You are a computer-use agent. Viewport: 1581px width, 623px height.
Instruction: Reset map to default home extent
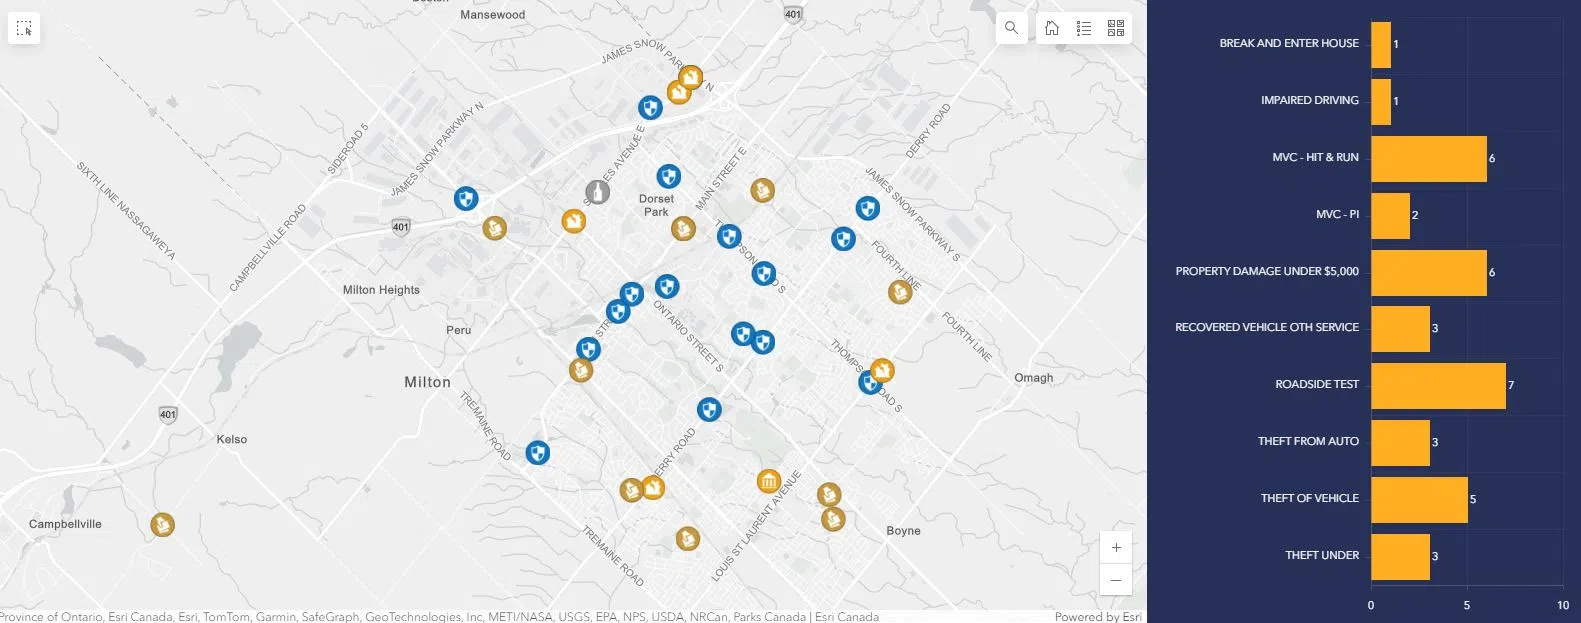[x=1052, y=28]
